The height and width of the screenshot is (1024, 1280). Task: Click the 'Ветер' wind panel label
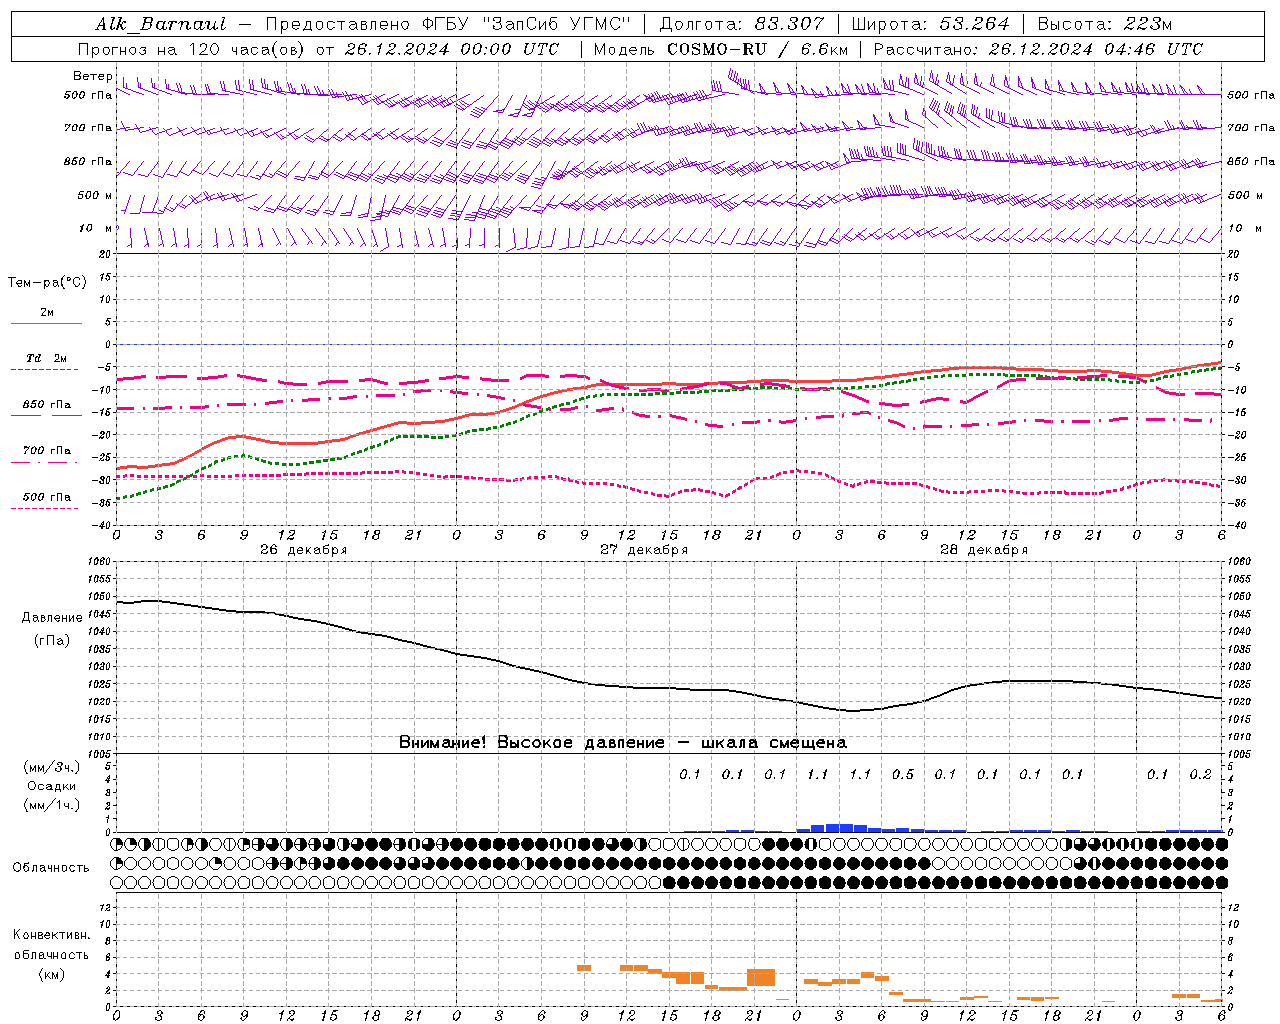[x=92, y=76]
